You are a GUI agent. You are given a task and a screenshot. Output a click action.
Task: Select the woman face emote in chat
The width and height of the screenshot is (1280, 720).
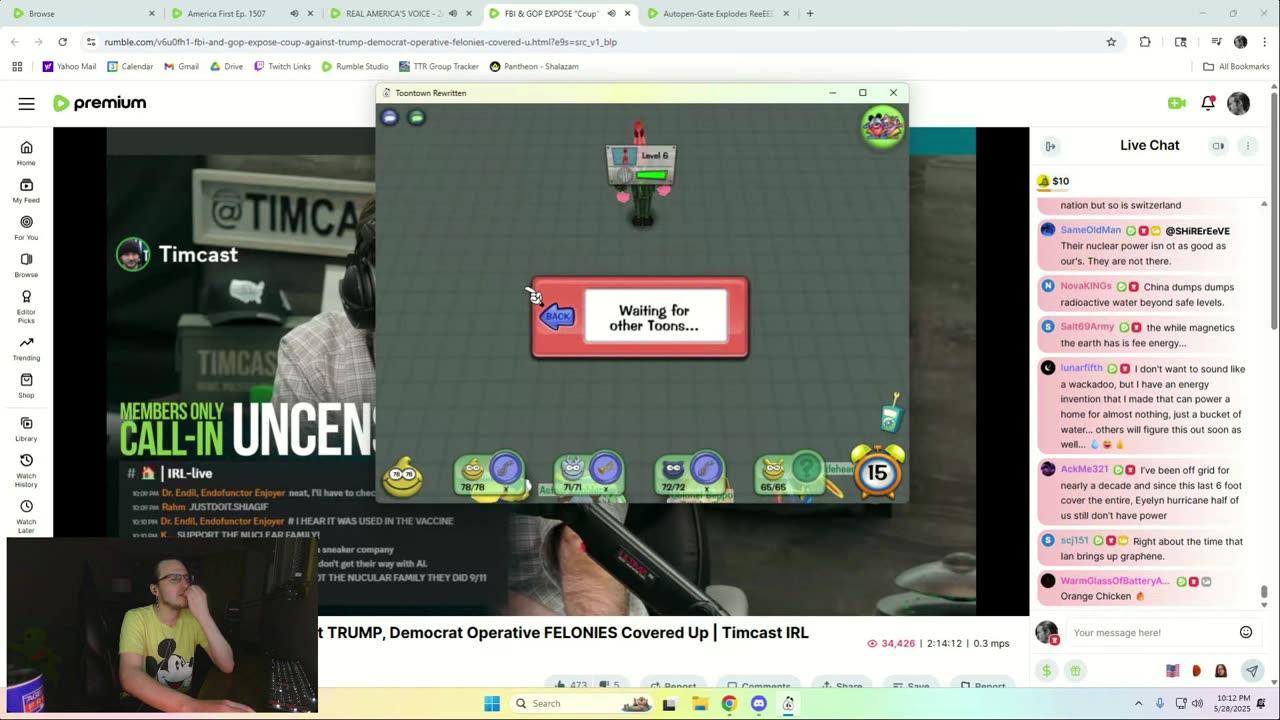[x=1221, y=670]
